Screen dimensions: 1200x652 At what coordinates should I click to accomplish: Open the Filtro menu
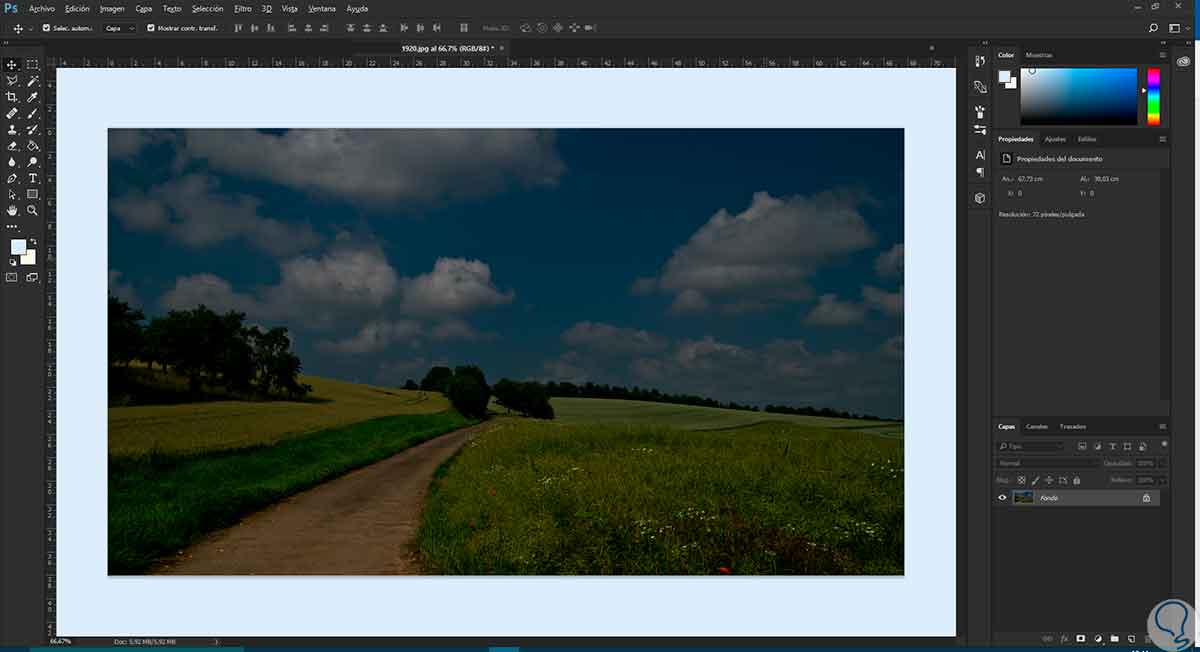coord(243,8)
